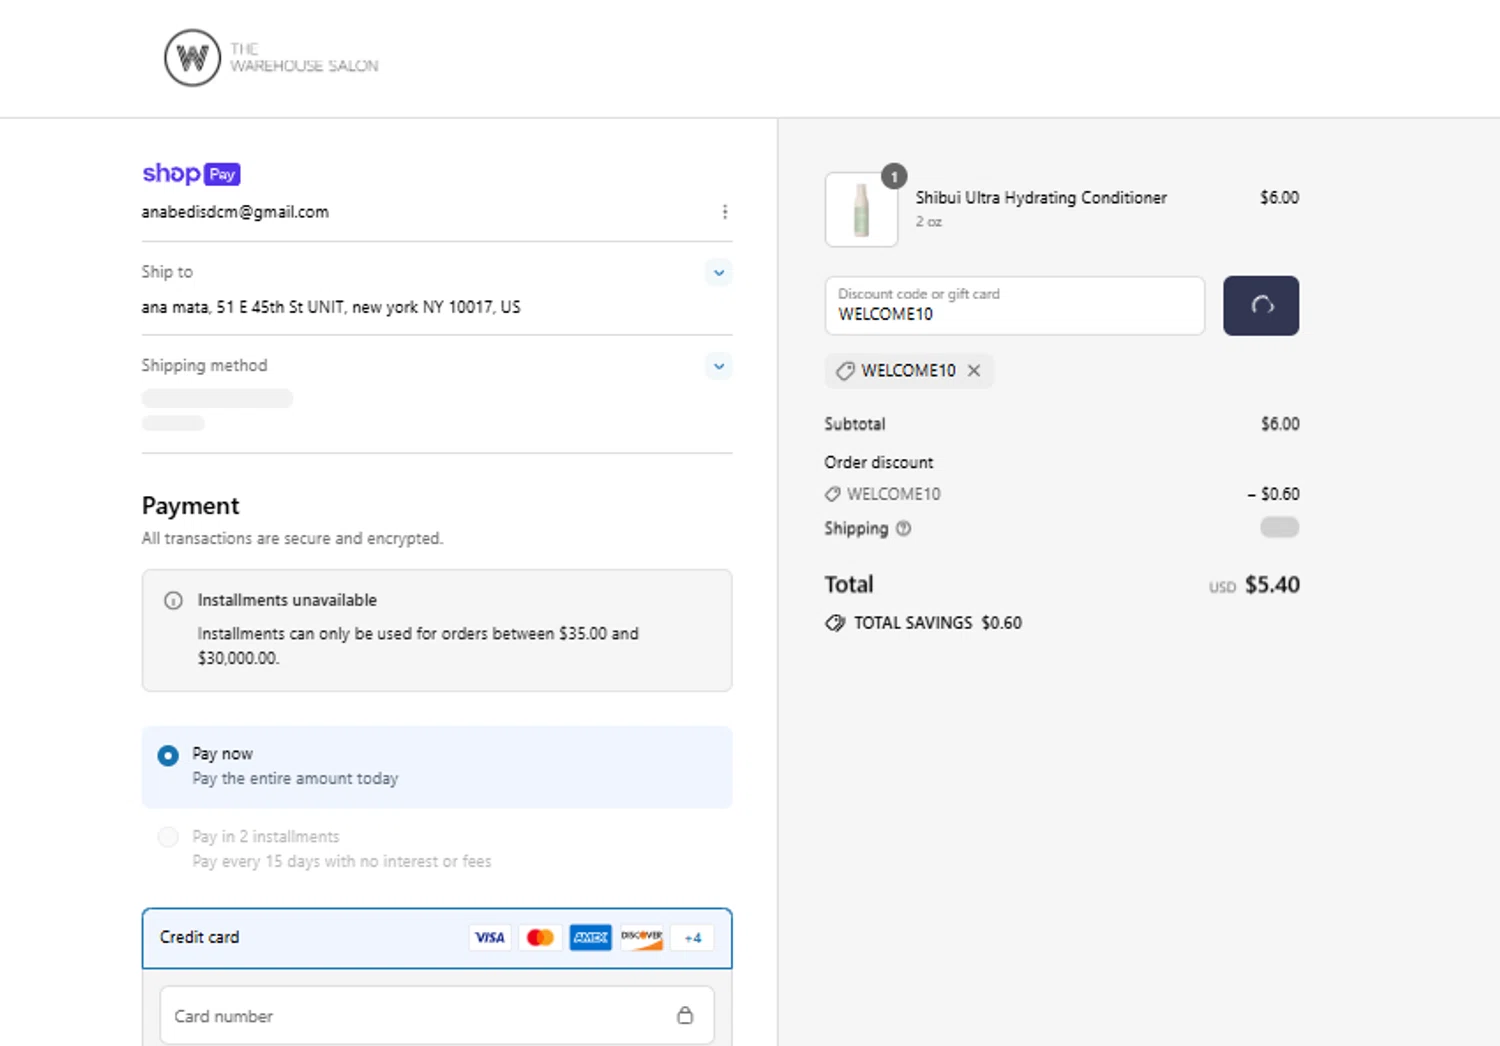Click the 2 oz product size text
This screenshot has width=1500, height=1046.
coord(929,222)
